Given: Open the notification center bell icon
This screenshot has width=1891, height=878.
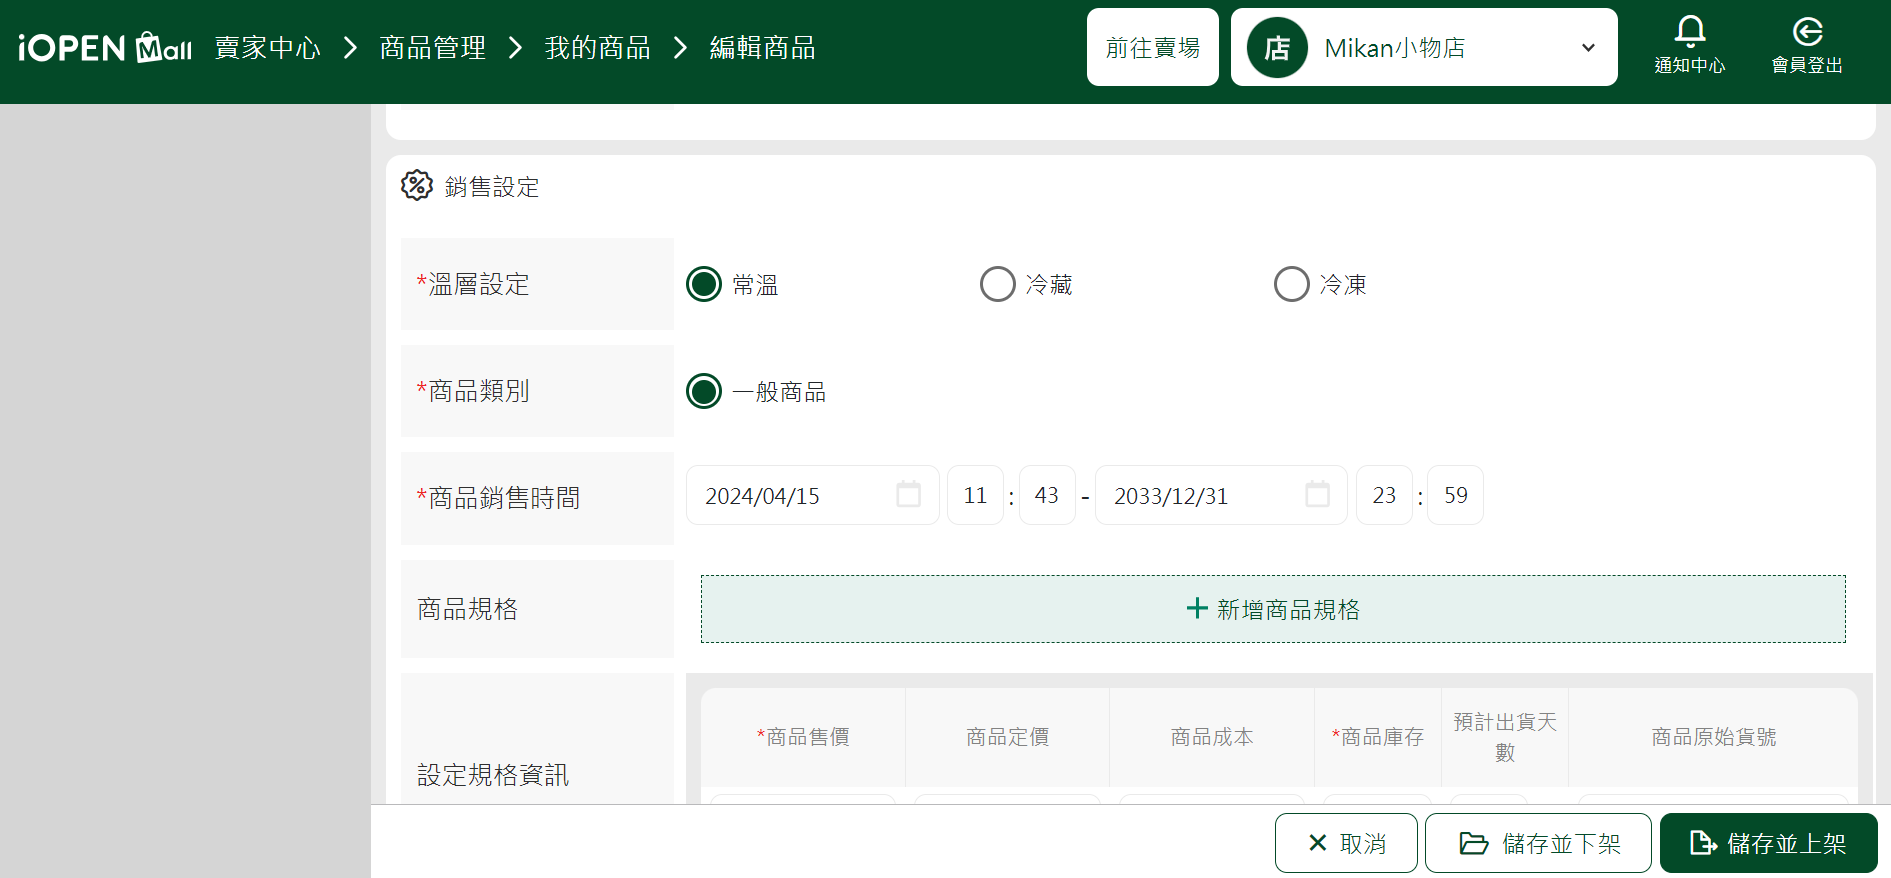Looking at the screenshot, I should pyautogui.click(x=1690, y=32).
